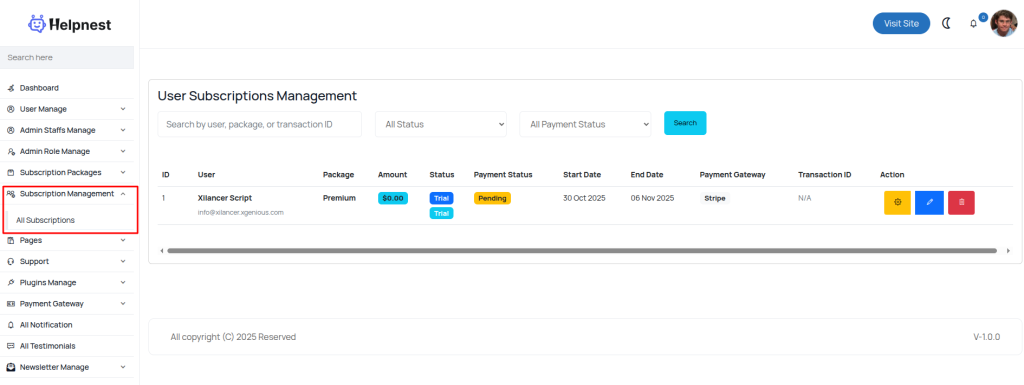Viewport: 1024px width, 385px height.
Task: Click the info@xilancer.xgenious.com email
Action: pyautogui.click(x=241, y=213)
